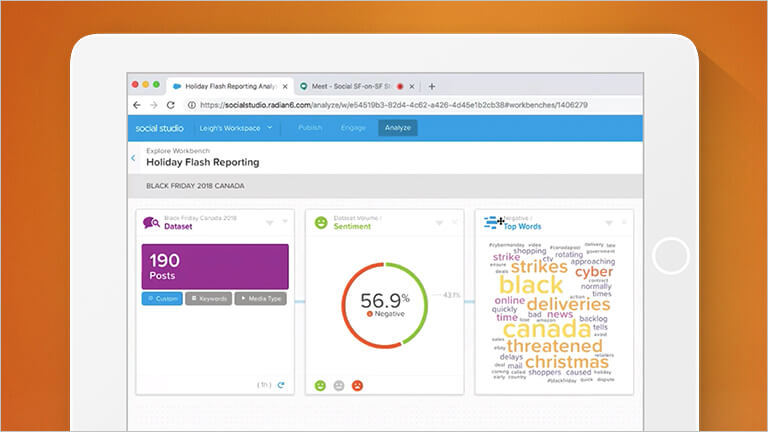Close the Meet - Social SF-on-SF tab
This screenshot has height=432, width=768.
coord(412,86)
